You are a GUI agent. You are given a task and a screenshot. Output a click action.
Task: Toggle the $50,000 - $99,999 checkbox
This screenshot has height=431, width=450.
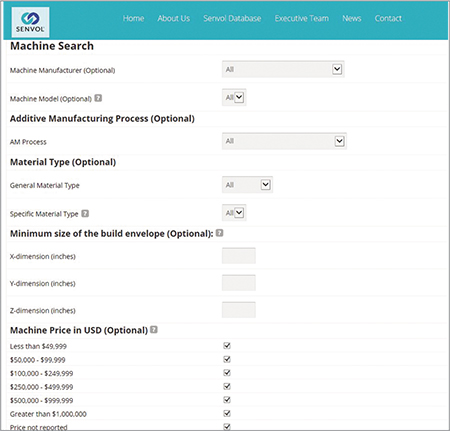[x=227, y=359]
